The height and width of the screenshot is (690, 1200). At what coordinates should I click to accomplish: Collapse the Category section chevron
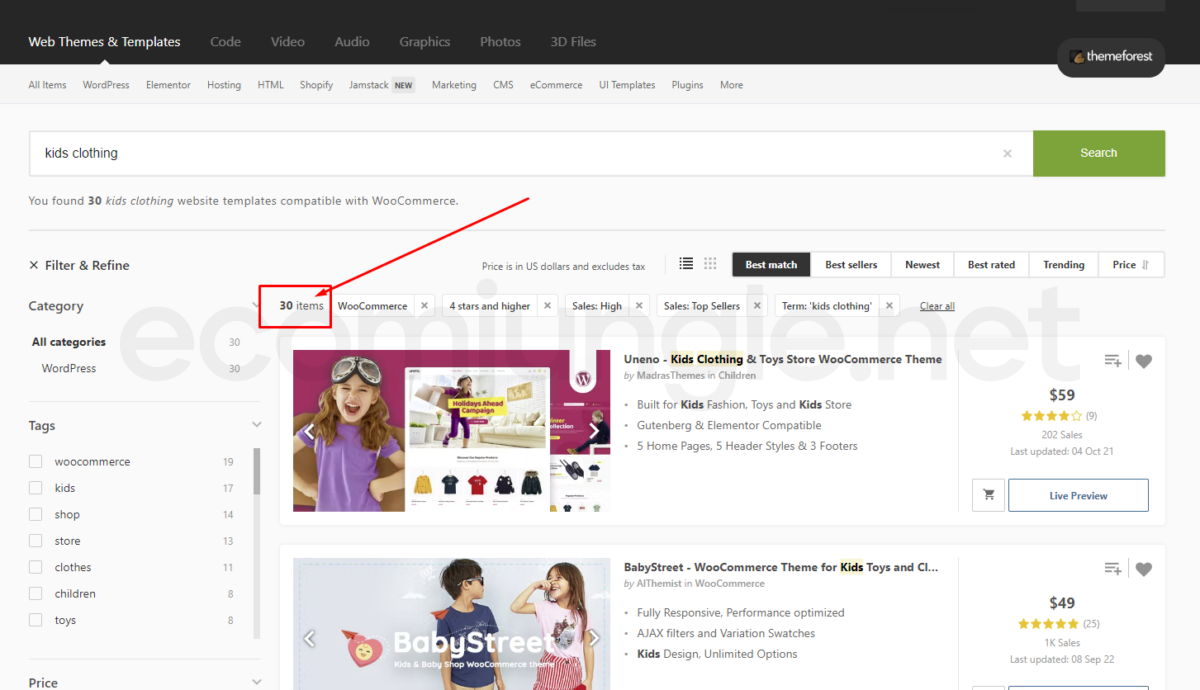[x=256, y=306]
